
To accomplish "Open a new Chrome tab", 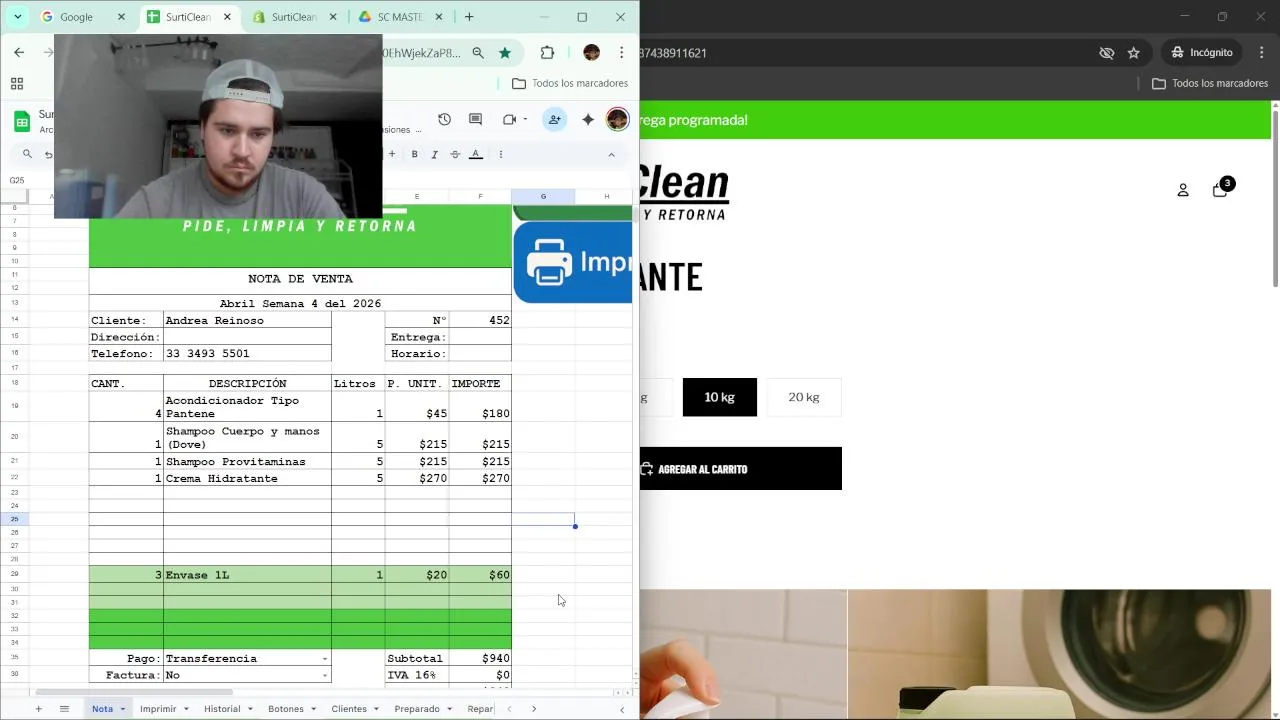I will click(x=469, y=17).
